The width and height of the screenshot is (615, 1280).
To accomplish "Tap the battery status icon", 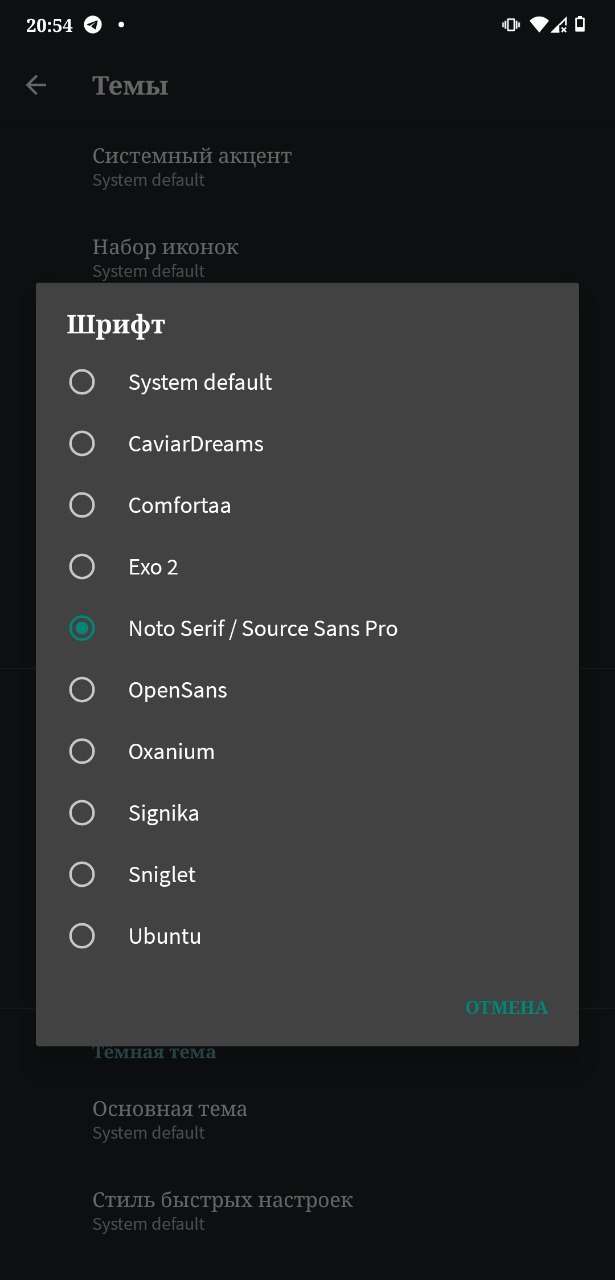I will tap(580, 25).
